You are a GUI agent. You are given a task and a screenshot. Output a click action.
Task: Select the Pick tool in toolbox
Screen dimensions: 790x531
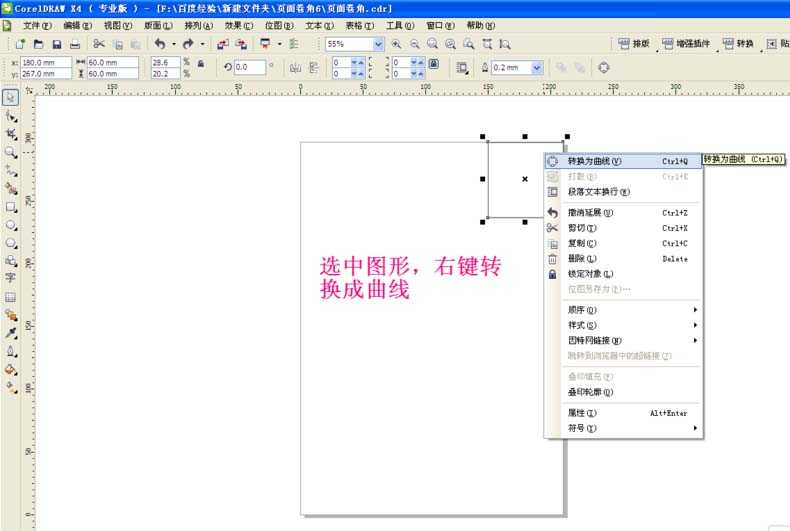(x=11, y=97)
